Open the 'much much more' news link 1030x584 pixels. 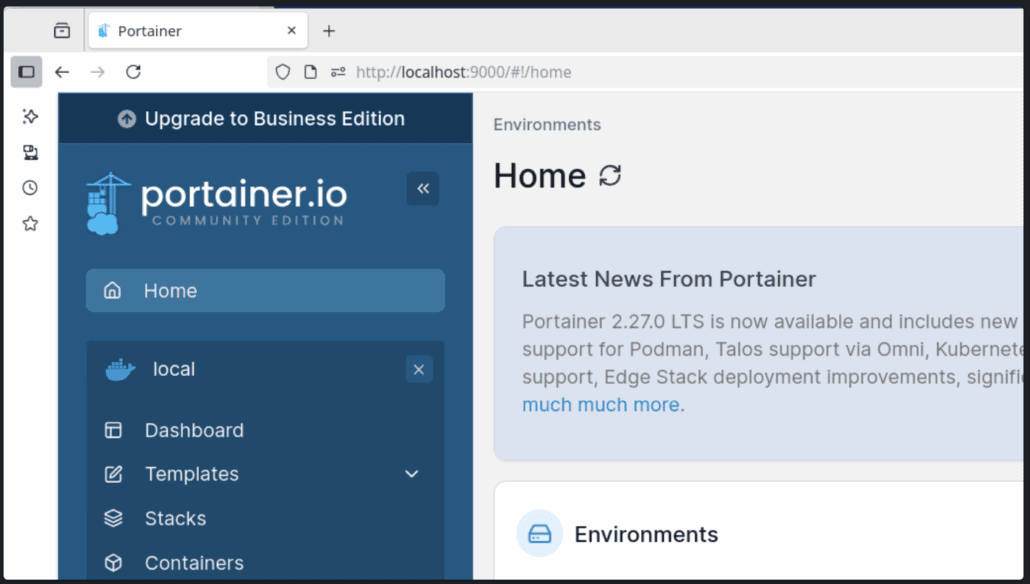click(x=600, y=405)
